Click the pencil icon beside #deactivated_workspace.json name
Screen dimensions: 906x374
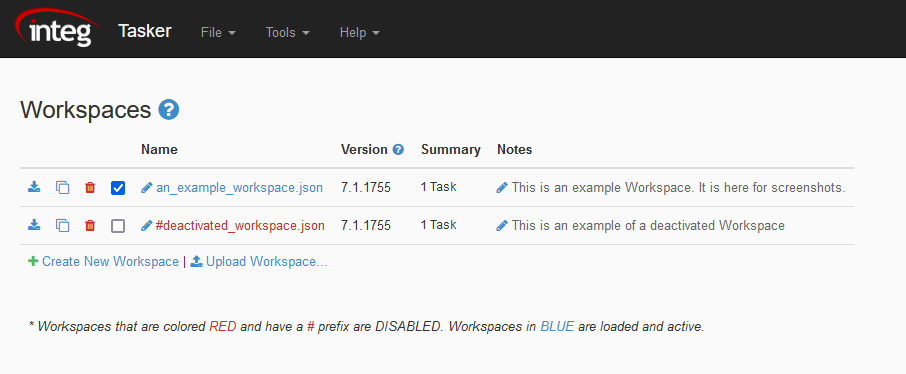click(x=147, y=225)
